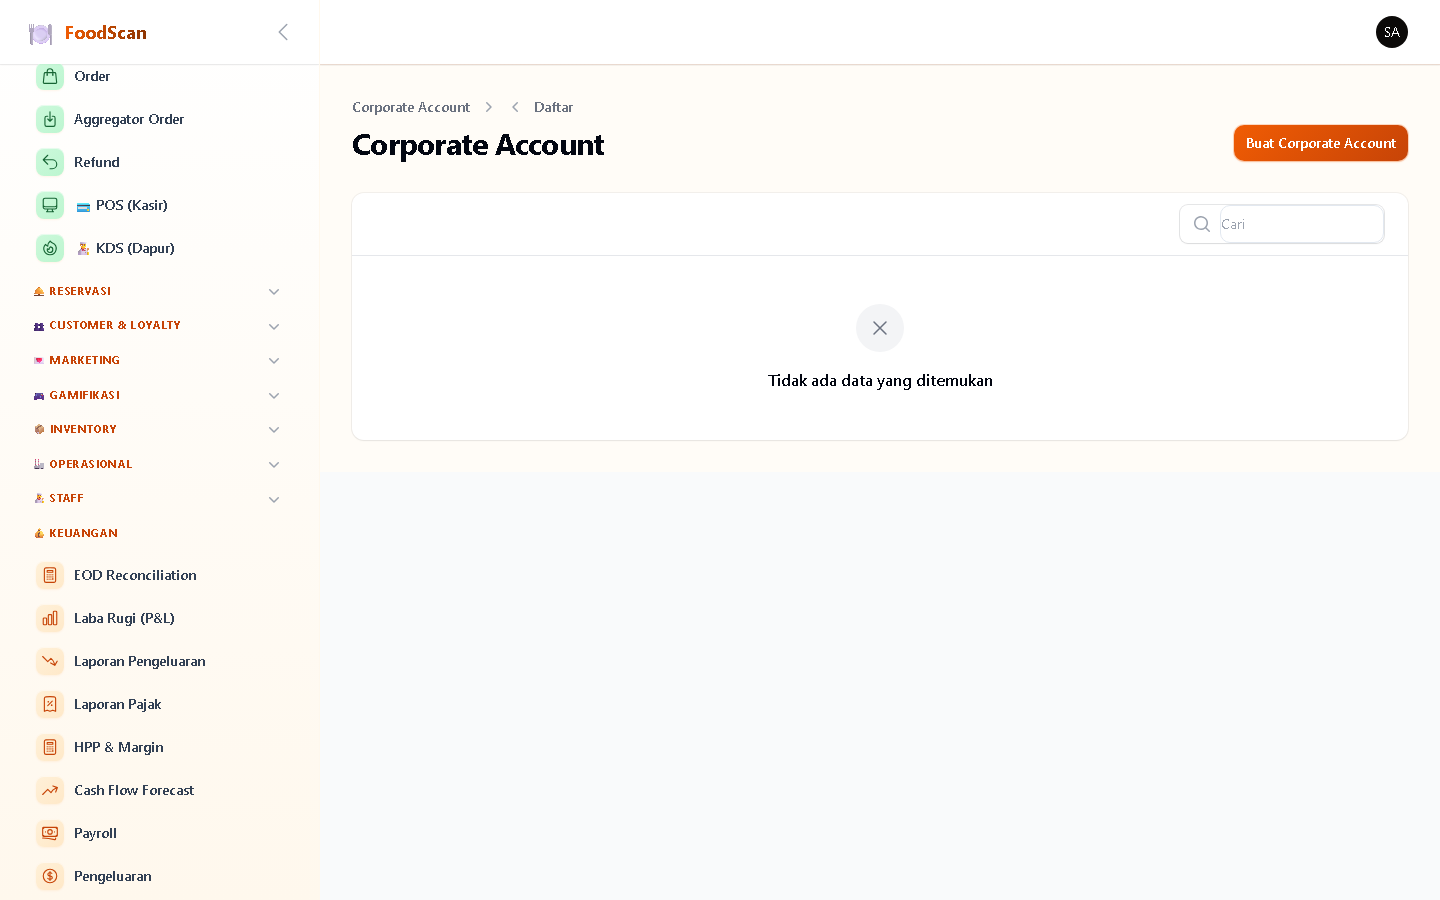This screenshot has height=900, width=1440.
Task: Expand the Marketing section
Action: point(274,361)
